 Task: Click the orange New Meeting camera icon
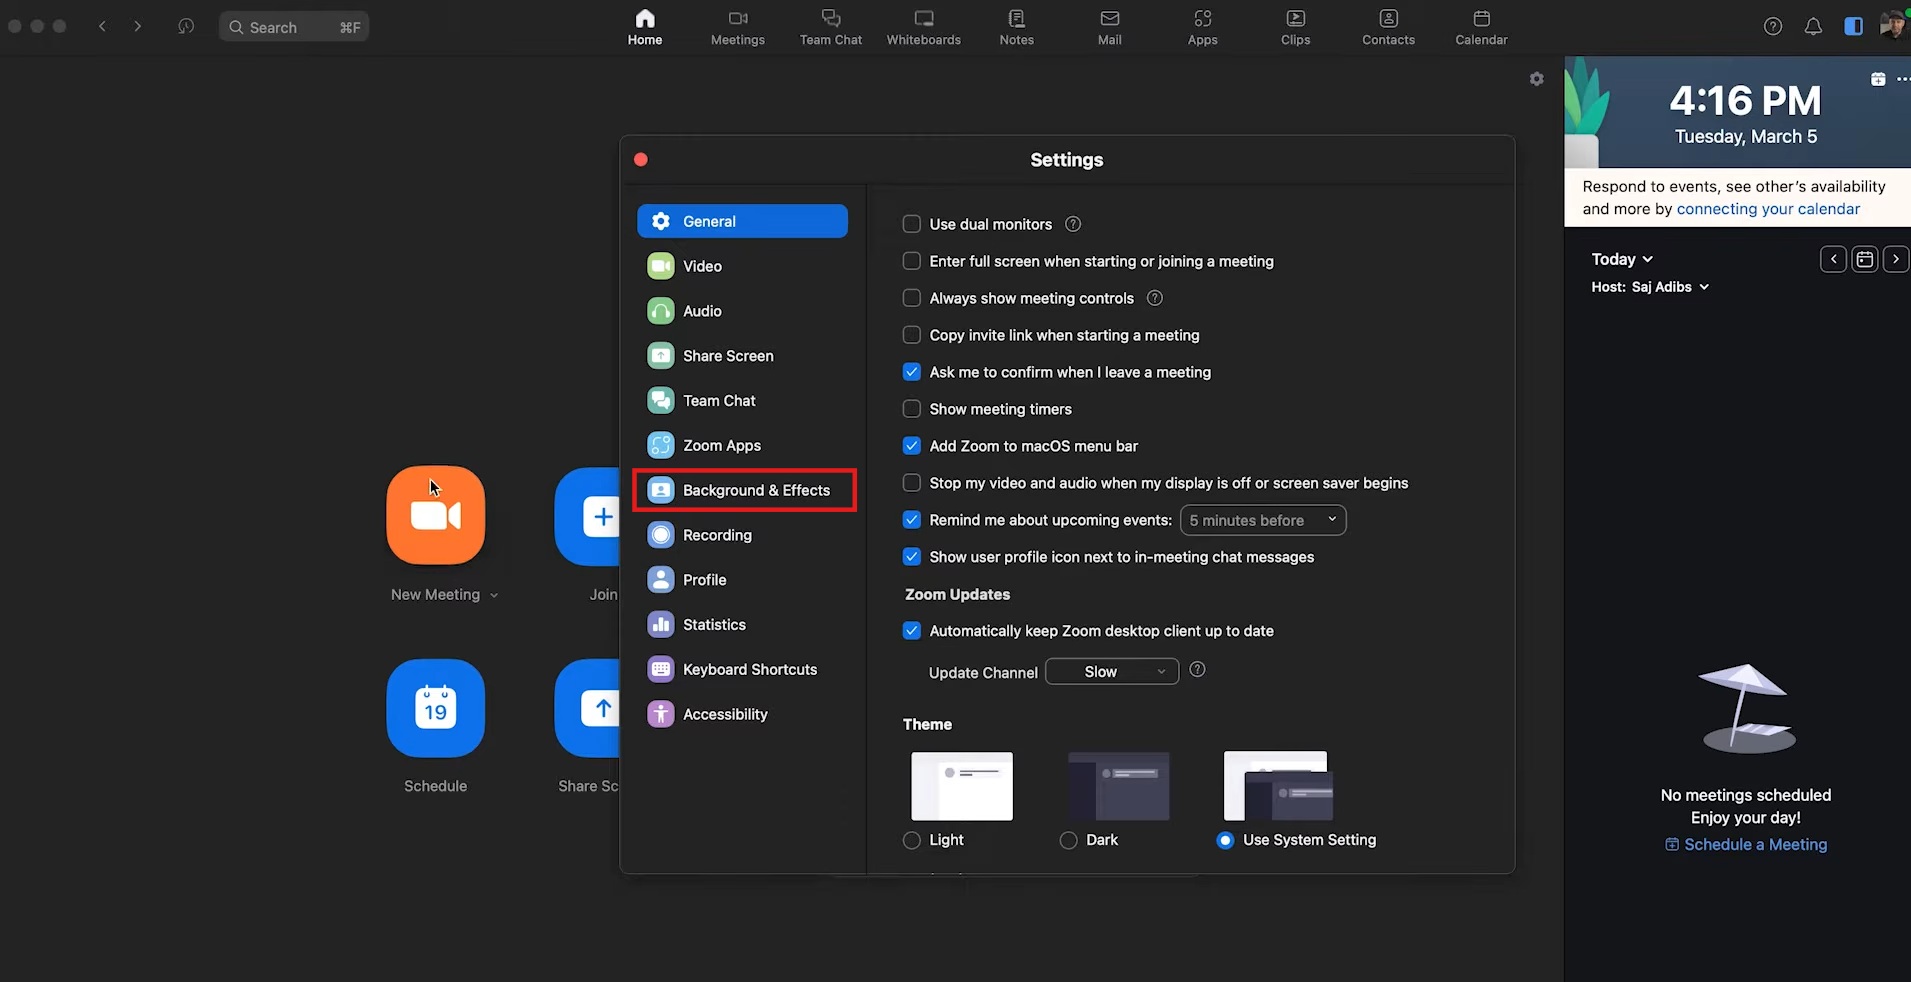pyautogui.click(x=436, y=515)
